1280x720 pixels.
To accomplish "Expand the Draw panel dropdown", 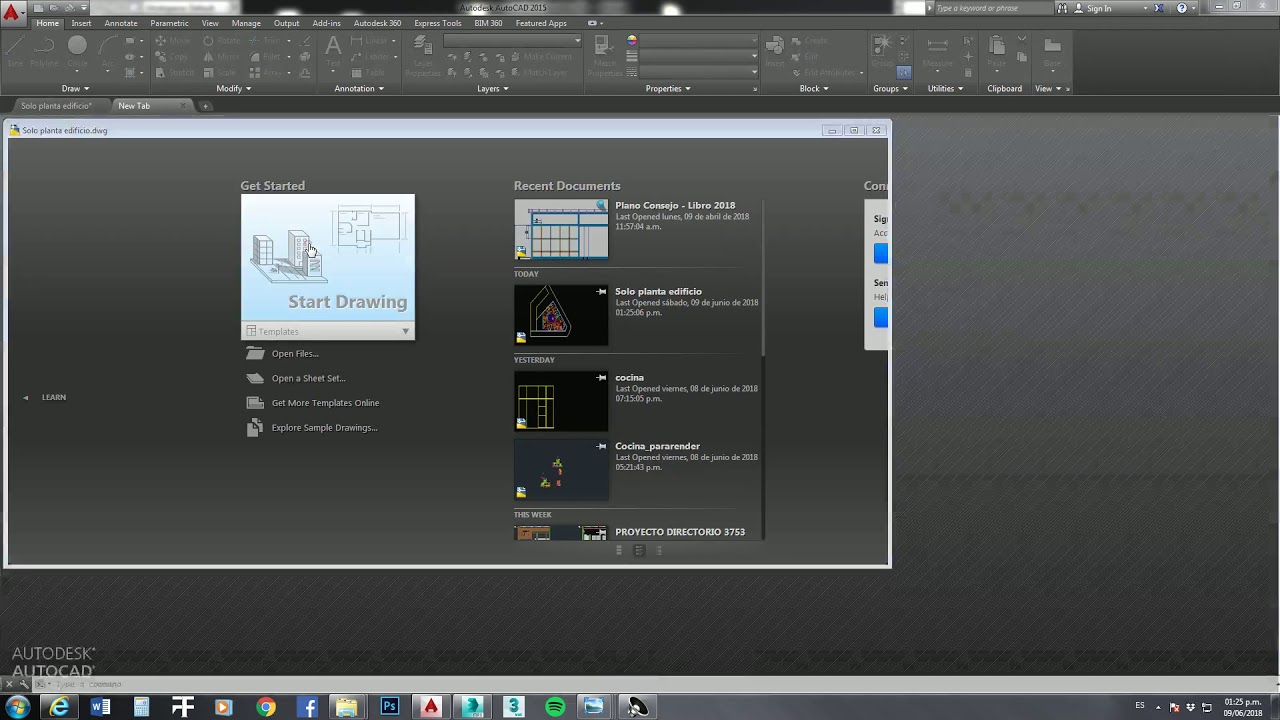I will click(x=76, y=88).
